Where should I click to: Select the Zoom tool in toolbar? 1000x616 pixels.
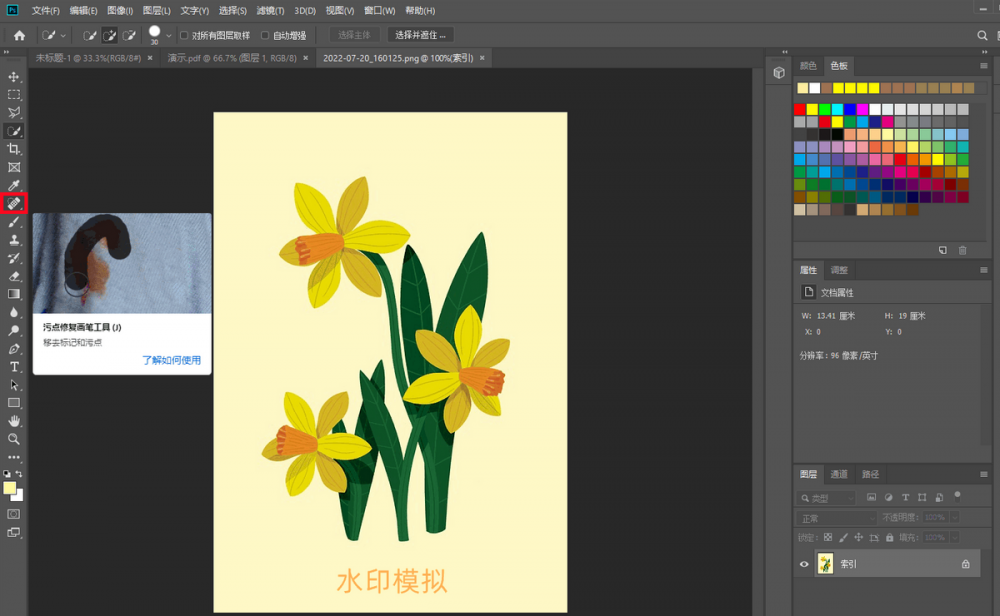[x=14, y=439]
